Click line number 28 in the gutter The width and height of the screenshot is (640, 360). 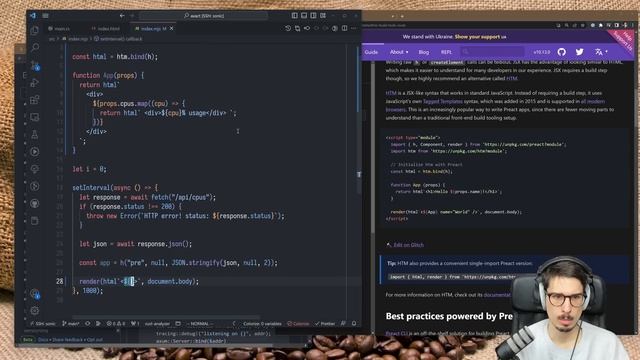click(60, 281)
